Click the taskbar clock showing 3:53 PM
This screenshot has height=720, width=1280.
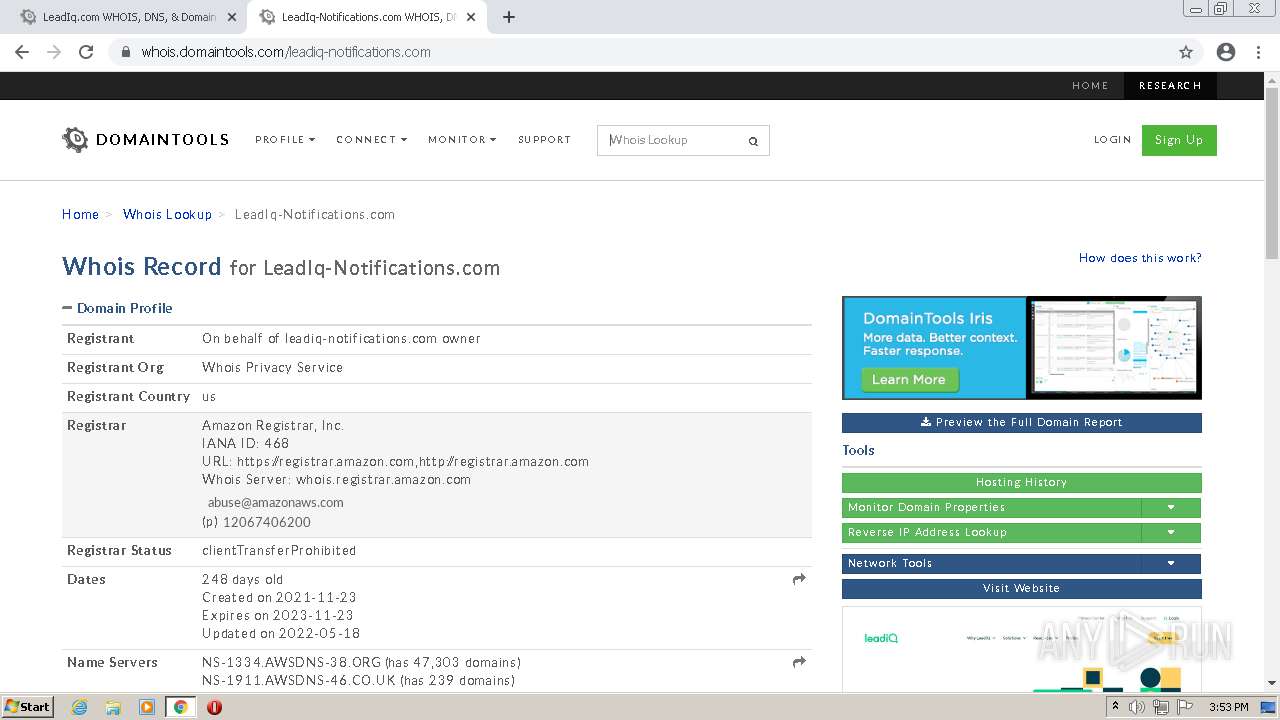1229,707
